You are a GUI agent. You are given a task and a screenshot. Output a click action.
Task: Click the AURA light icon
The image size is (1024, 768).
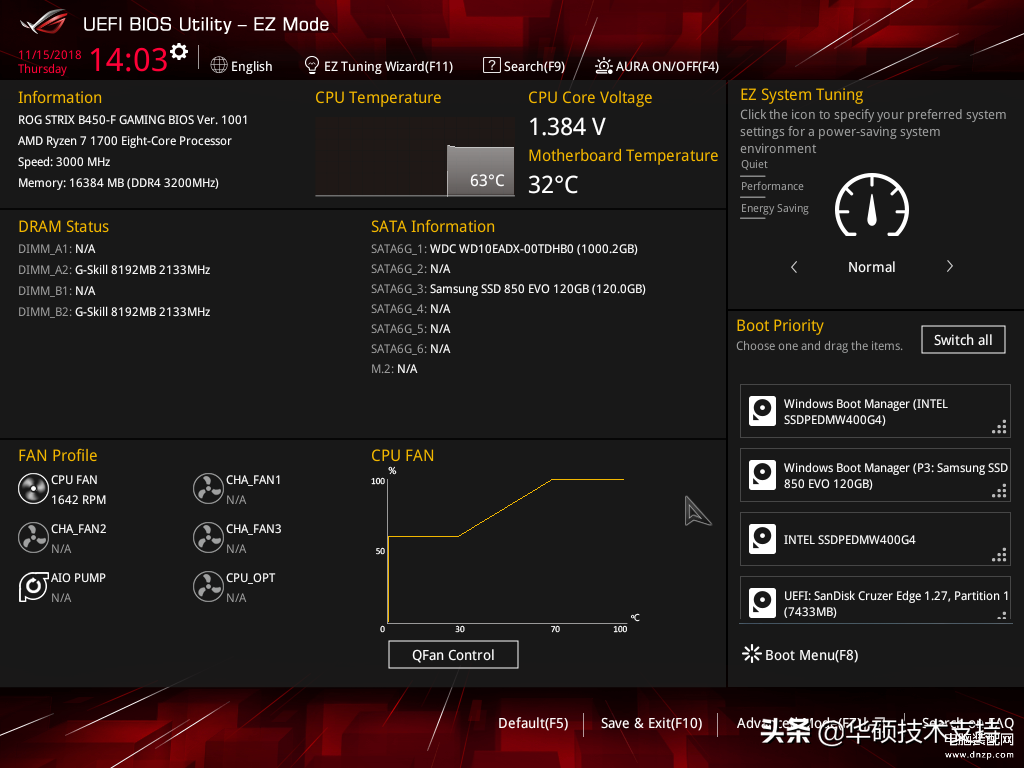(603, 66)
